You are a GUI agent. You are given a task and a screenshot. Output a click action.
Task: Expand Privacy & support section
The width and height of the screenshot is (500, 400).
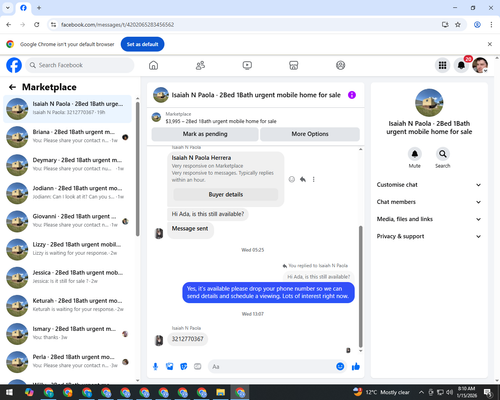[x=429, y=236]
